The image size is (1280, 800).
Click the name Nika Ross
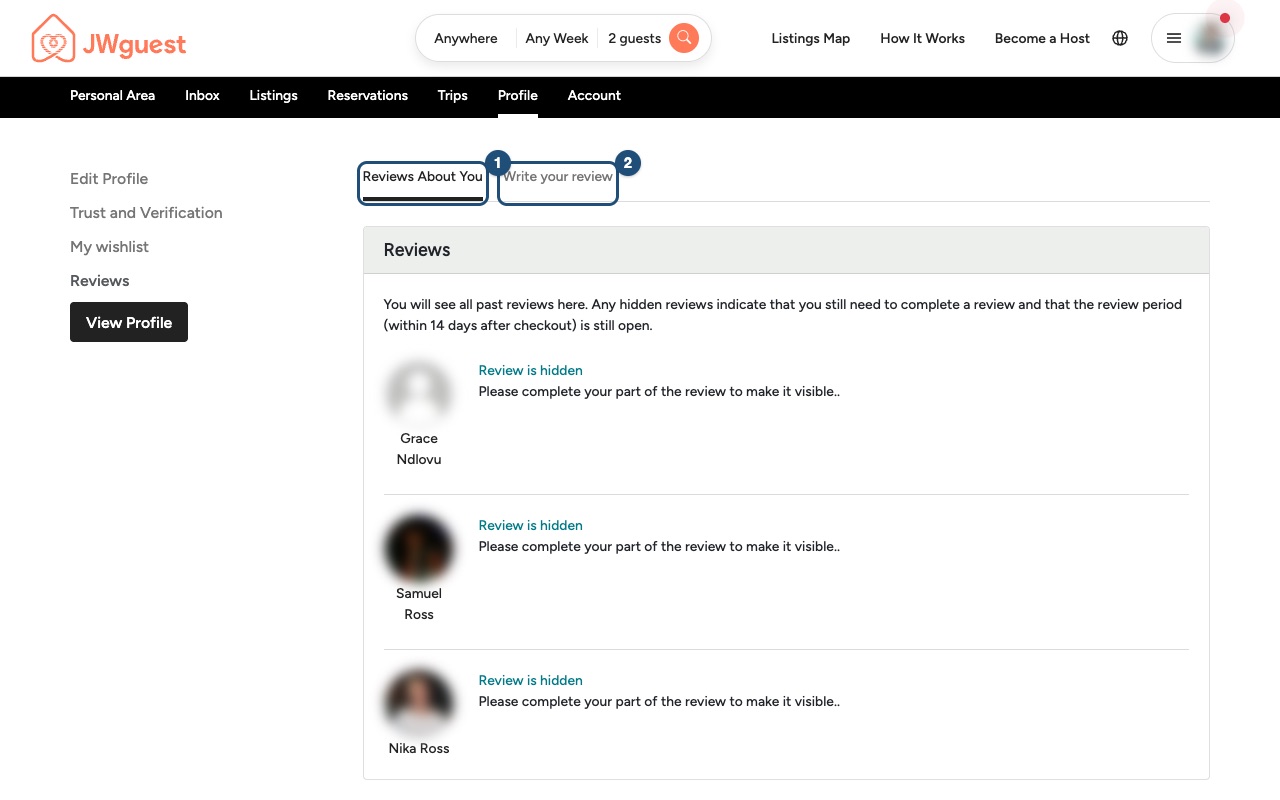tap(419, 748)
